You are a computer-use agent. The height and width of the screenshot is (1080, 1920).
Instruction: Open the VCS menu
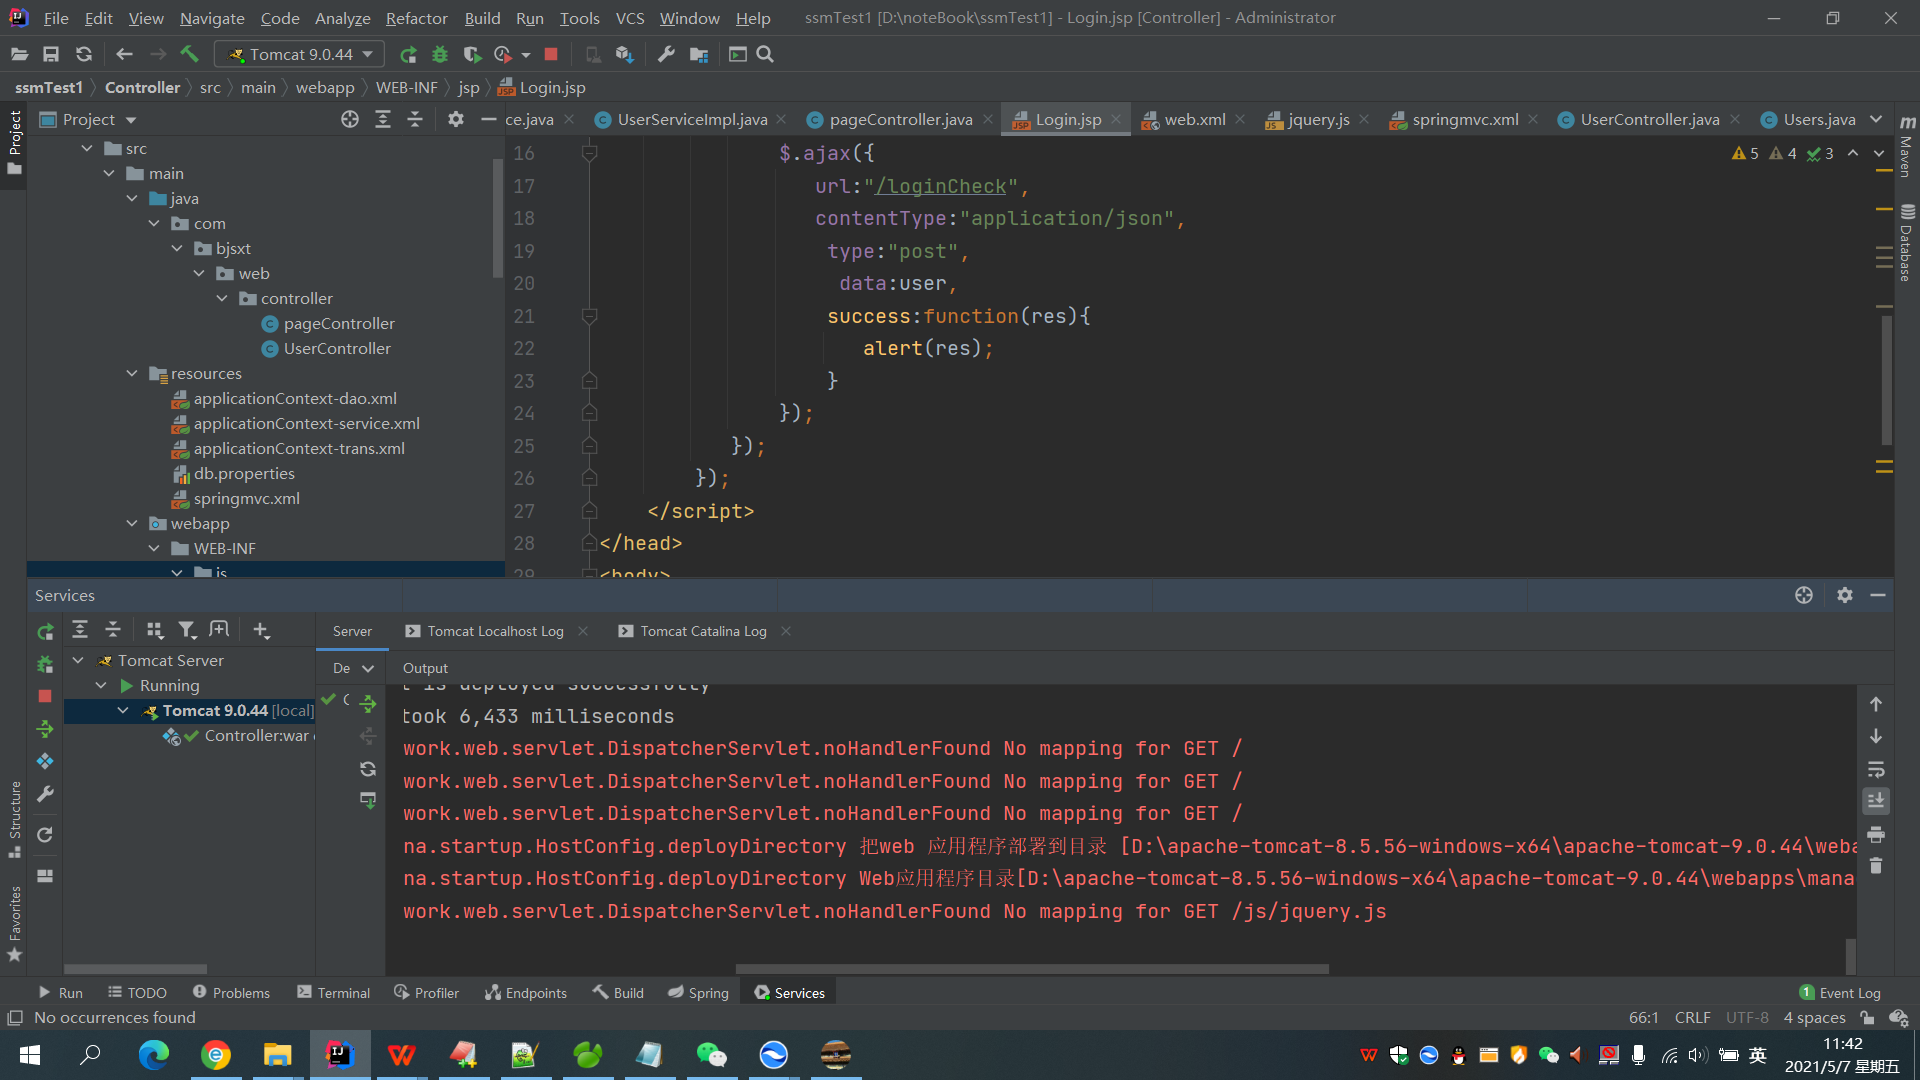(x=630, y=18)
